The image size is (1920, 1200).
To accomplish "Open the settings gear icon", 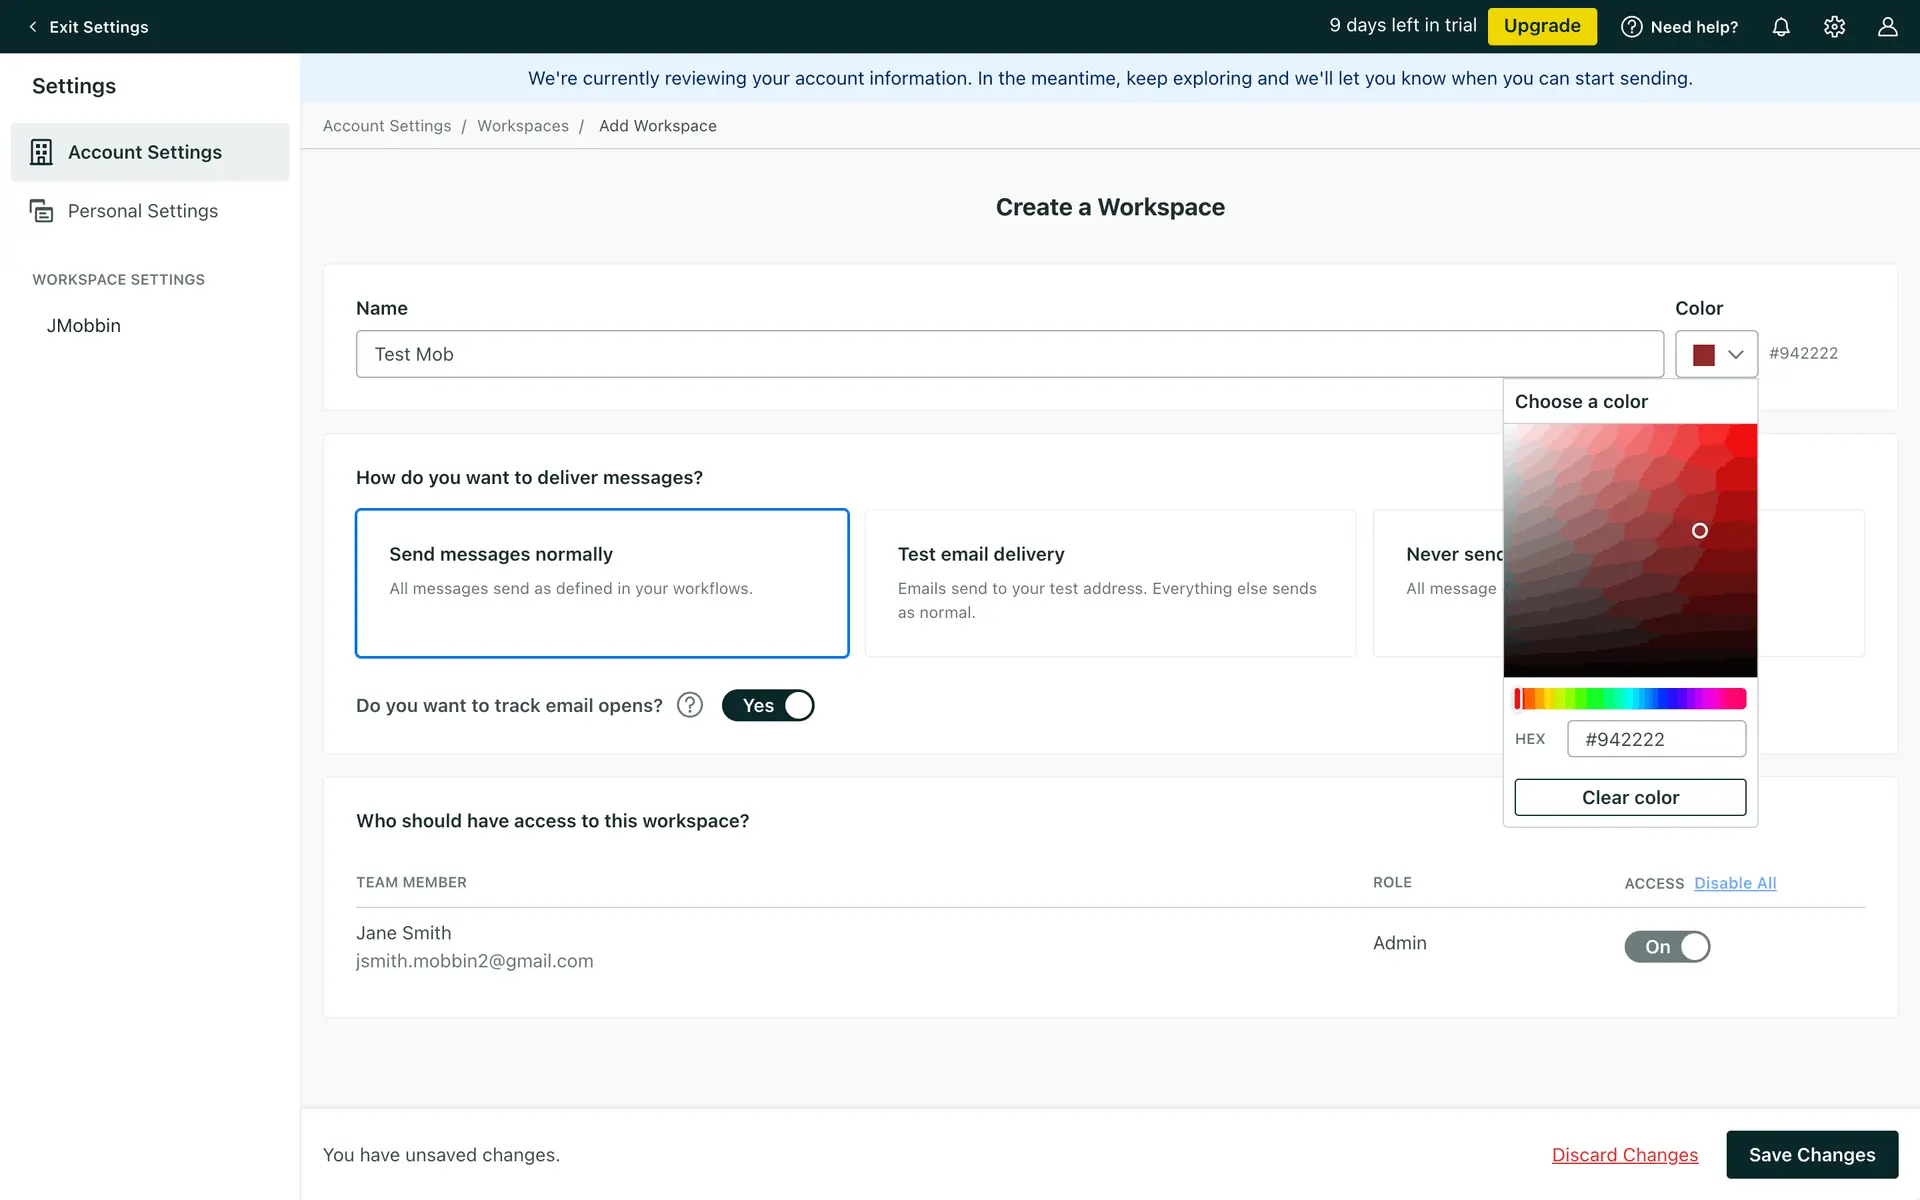I will 1834,27.
